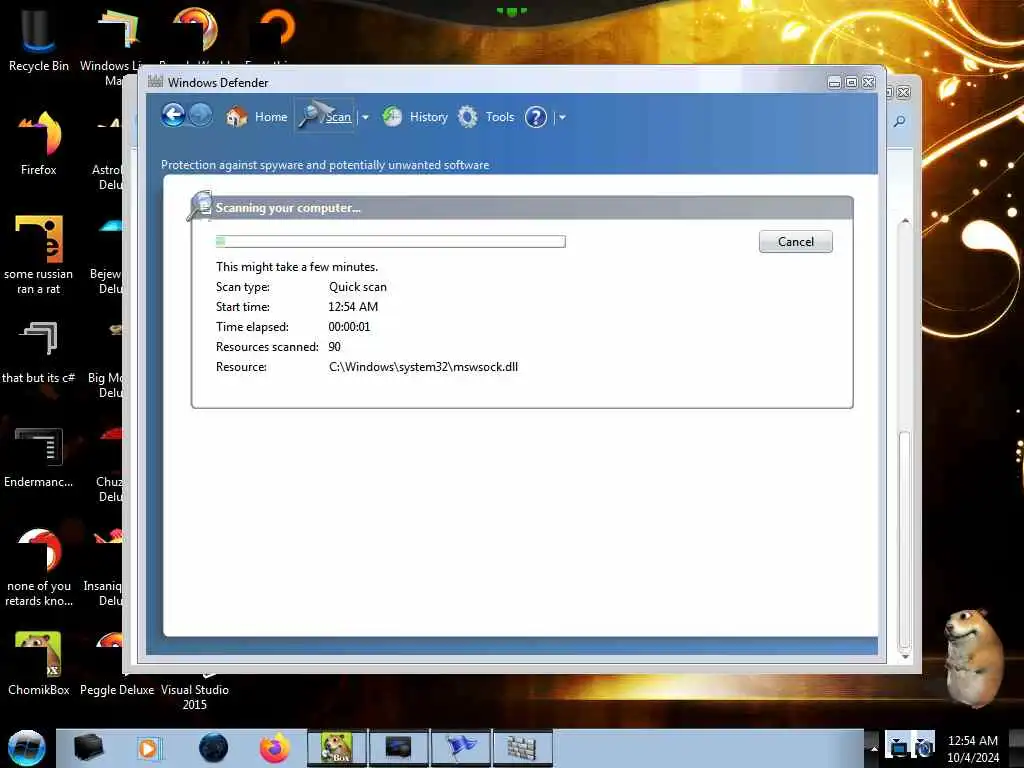The image size is (1024, 768).
Task: Open the Windows Start orb
Action: point(27,748)
